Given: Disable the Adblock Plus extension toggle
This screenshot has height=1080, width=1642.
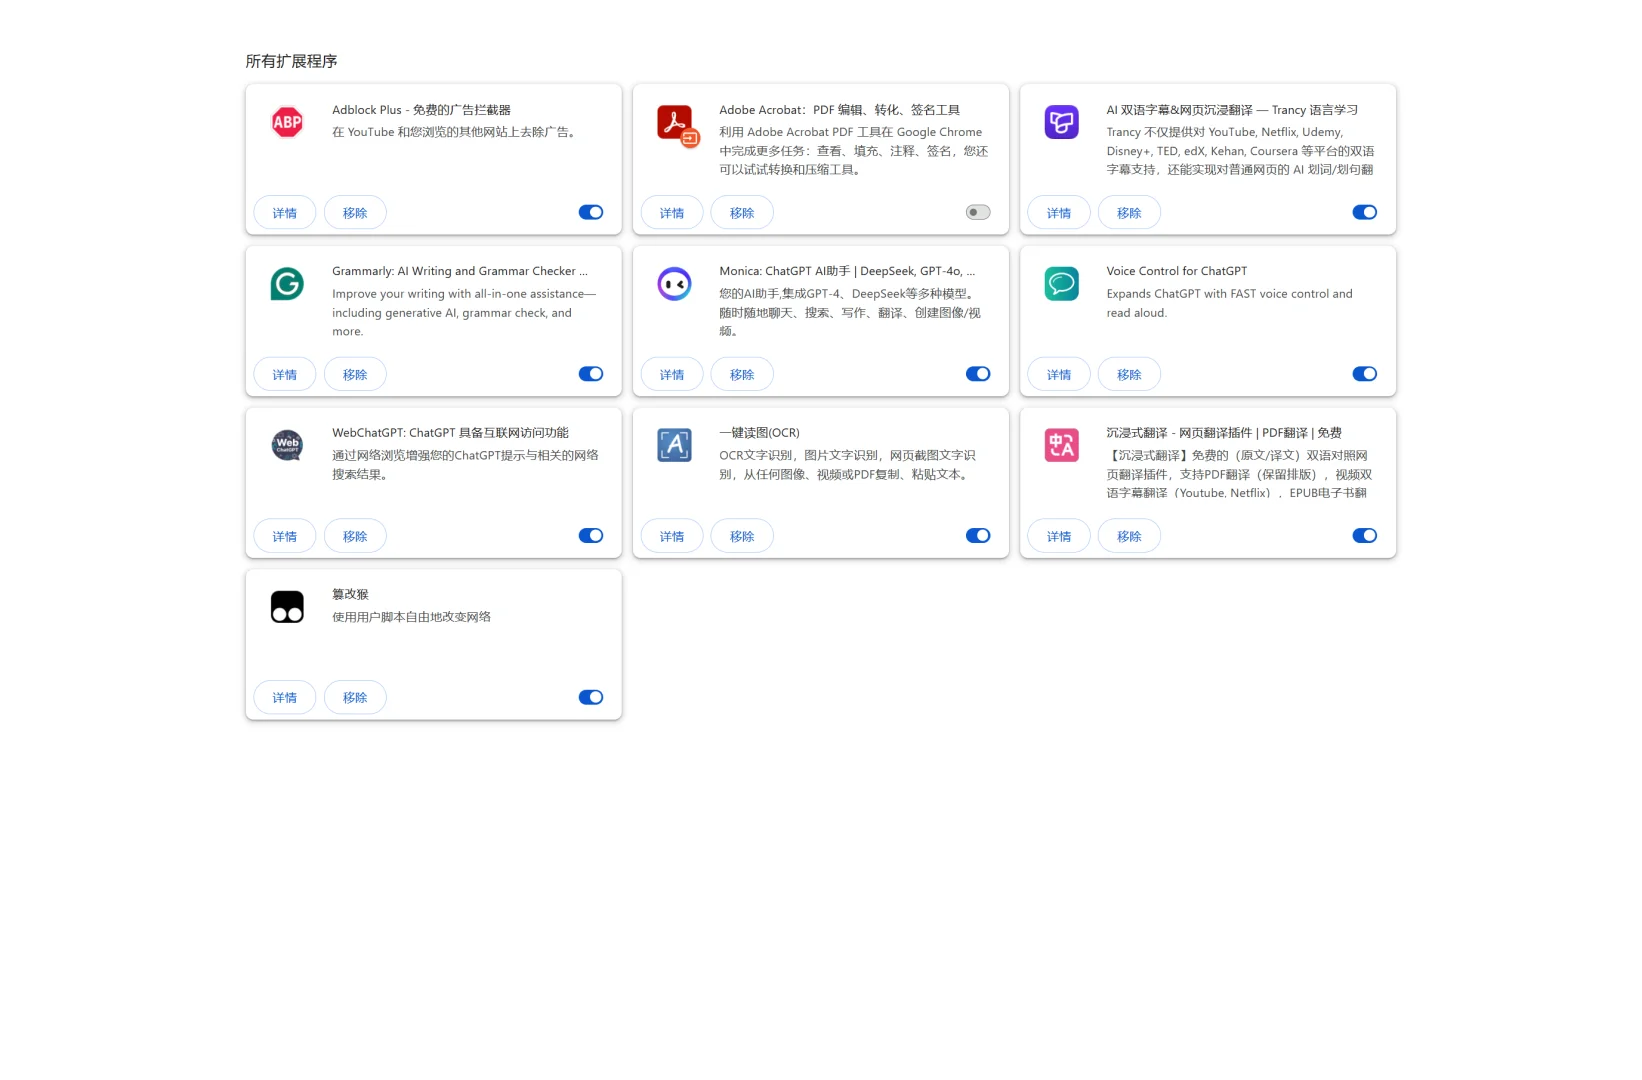Looking at the screenshot, I should (591, 212).
